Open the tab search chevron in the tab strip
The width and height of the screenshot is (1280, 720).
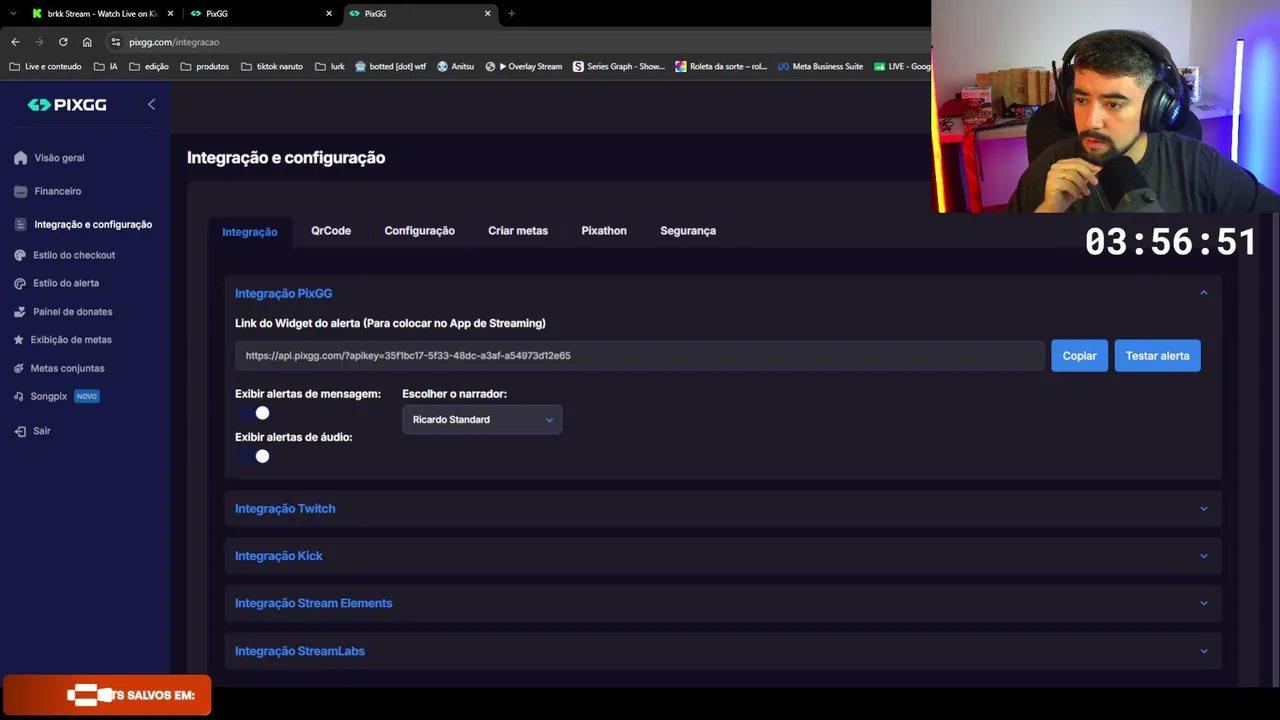tap(13, 14)
